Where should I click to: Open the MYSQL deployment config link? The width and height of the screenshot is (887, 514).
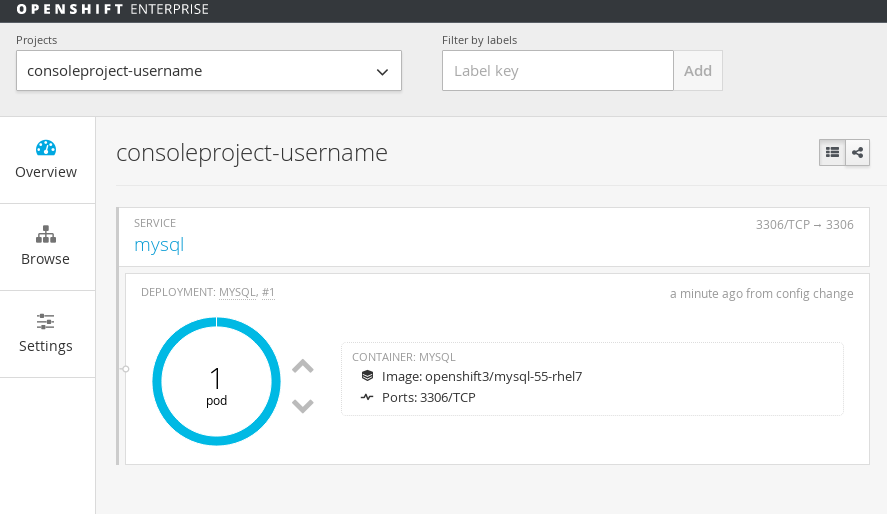pos(237,292)
